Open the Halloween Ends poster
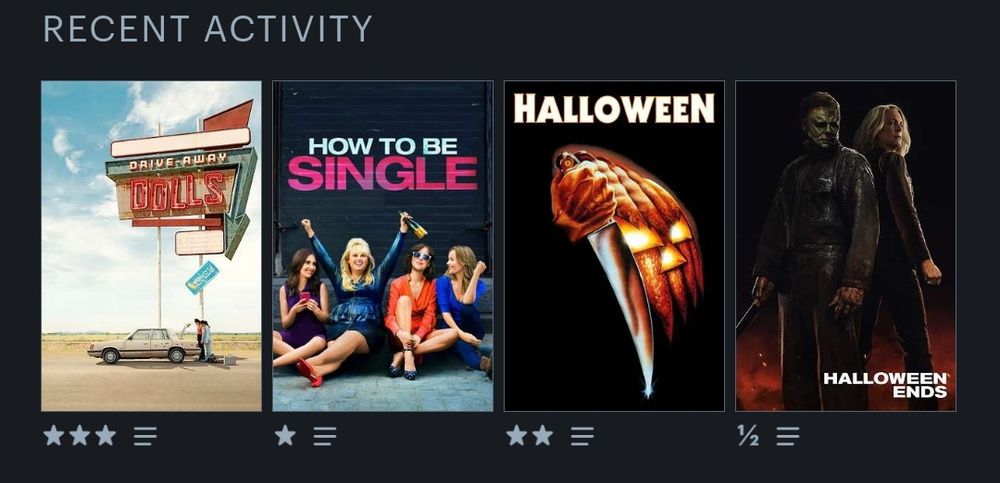This screenshot has width=1000, height=483. 846,246
